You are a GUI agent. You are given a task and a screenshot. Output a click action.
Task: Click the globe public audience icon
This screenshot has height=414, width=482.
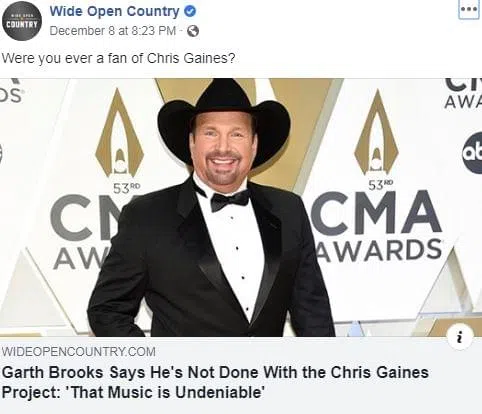point(193,31)
